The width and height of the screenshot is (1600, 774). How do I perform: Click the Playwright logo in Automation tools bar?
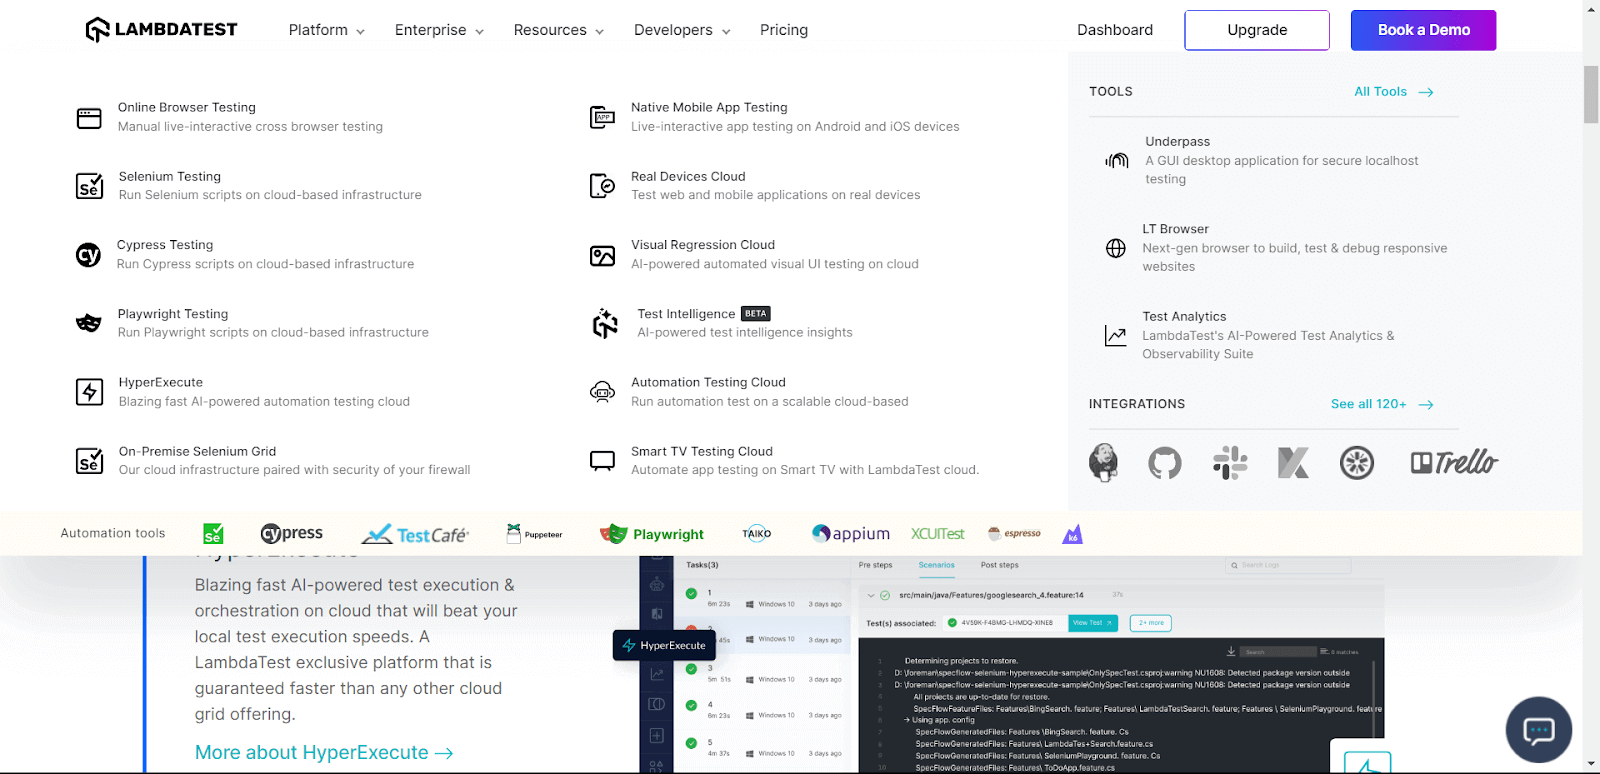[652, 534]
